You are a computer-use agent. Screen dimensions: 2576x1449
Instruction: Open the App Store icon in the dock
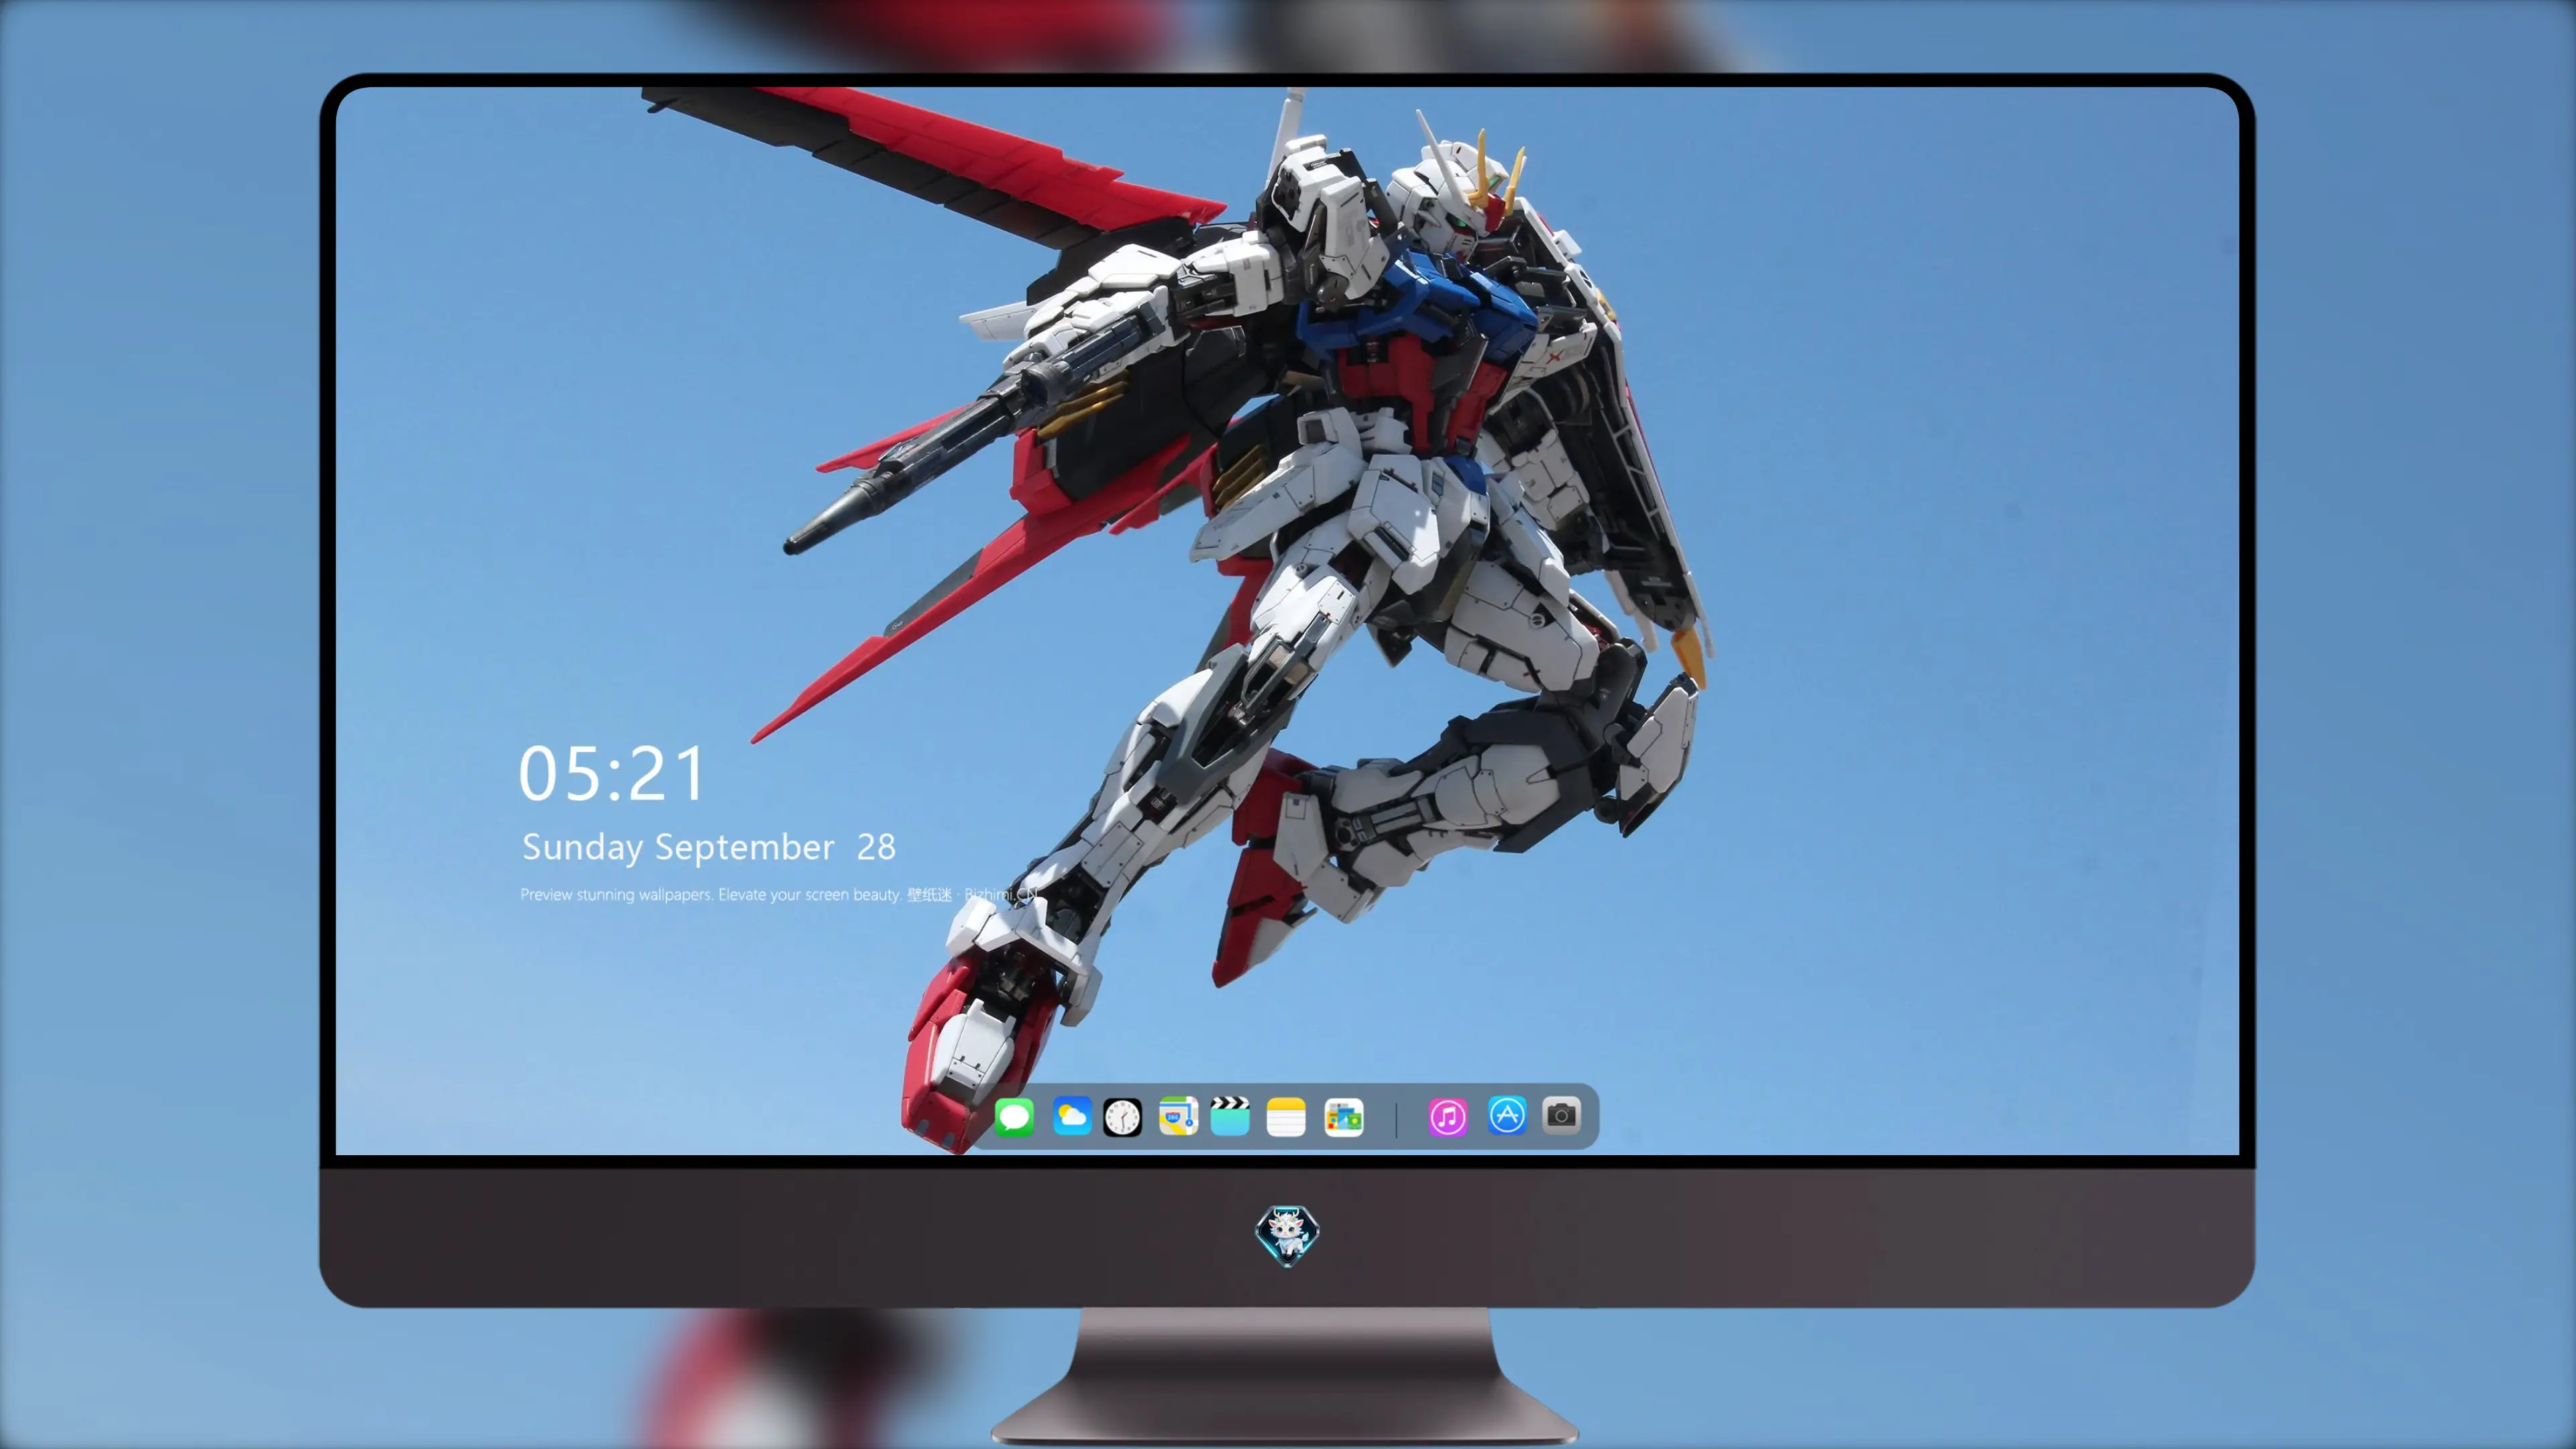(x=1507, y=1116)
